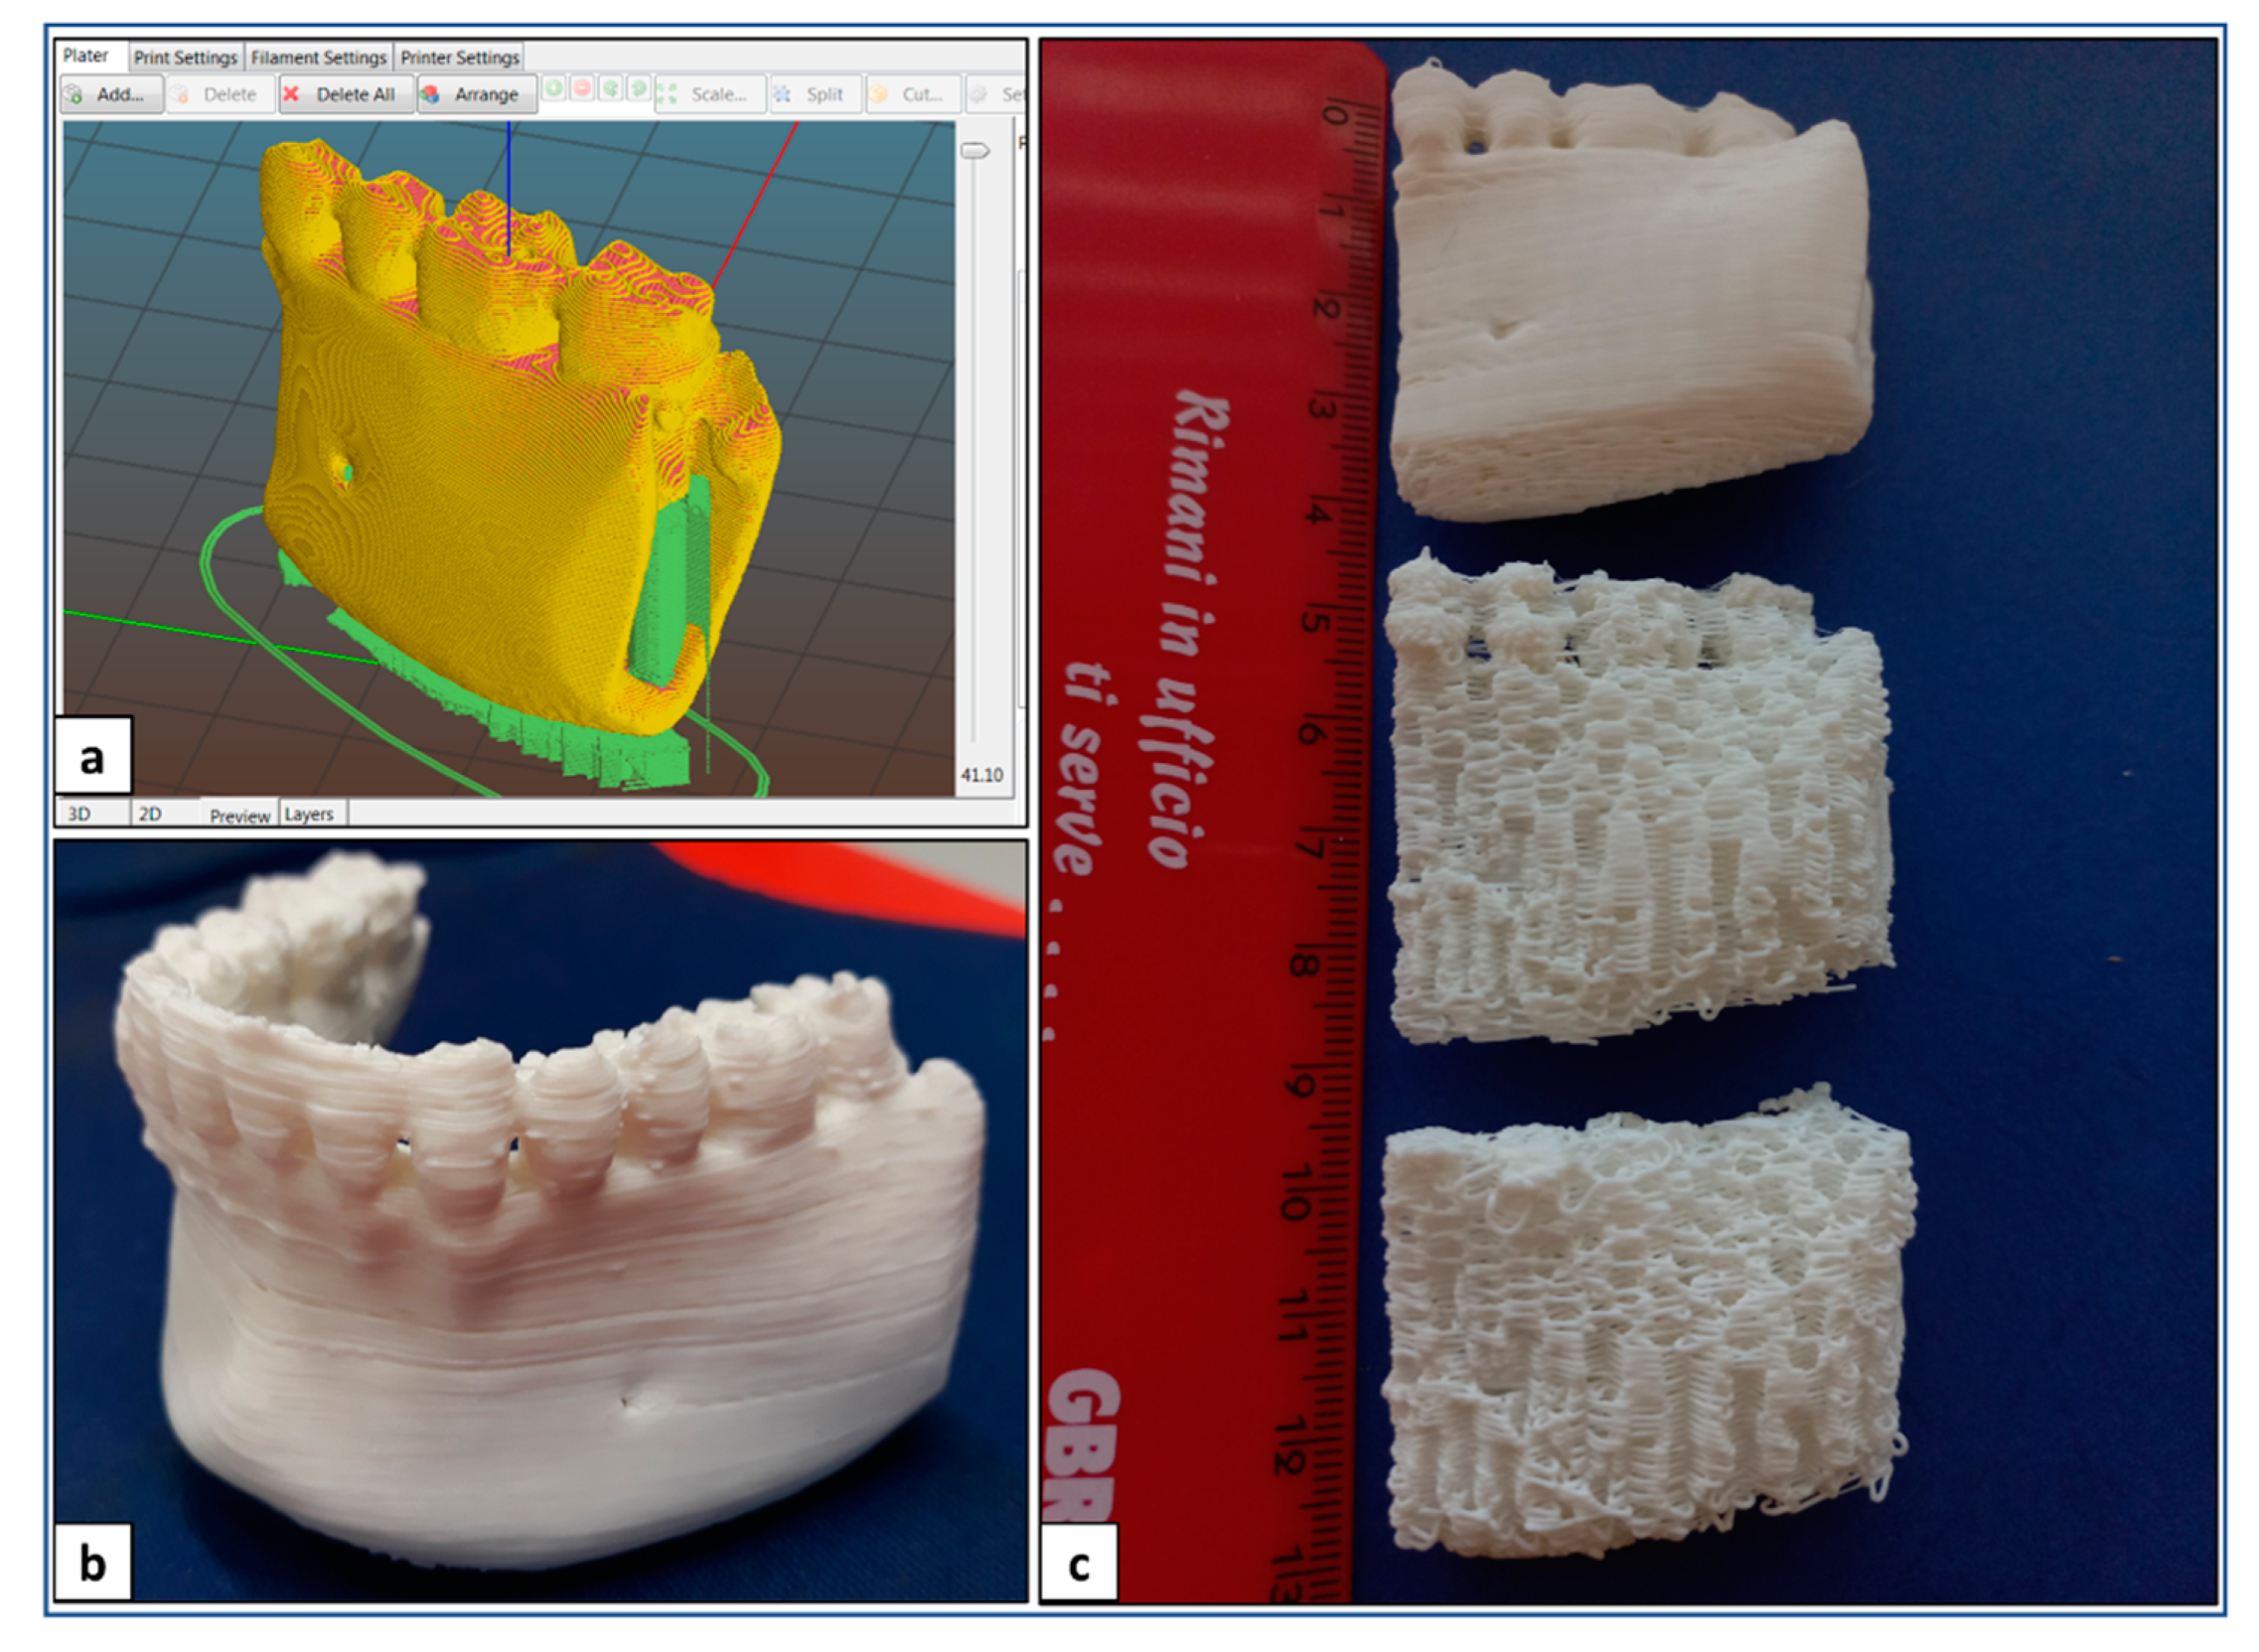Select the Plater tab

[x=86, y=56]
